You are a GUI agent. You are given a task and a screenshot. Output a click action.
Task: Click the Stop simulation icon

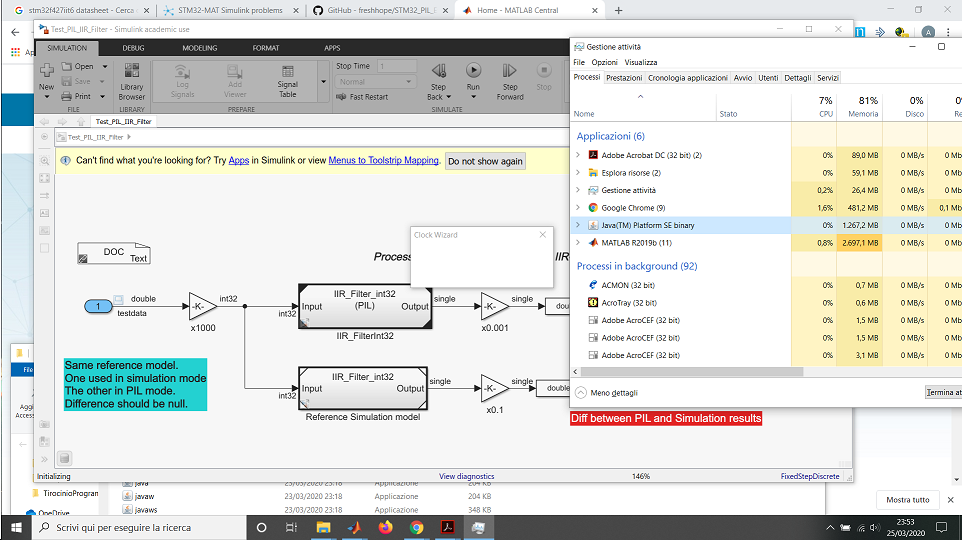[544, 71]
